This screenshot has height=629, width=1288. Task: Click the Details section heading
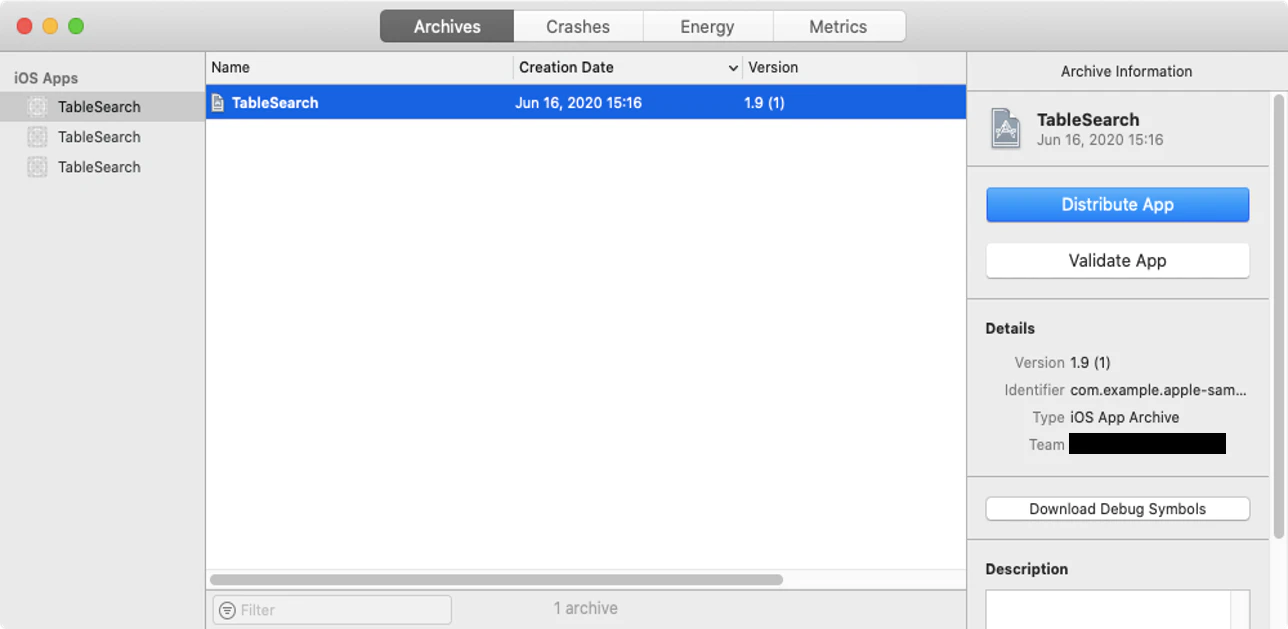[x=1010, y=328]
